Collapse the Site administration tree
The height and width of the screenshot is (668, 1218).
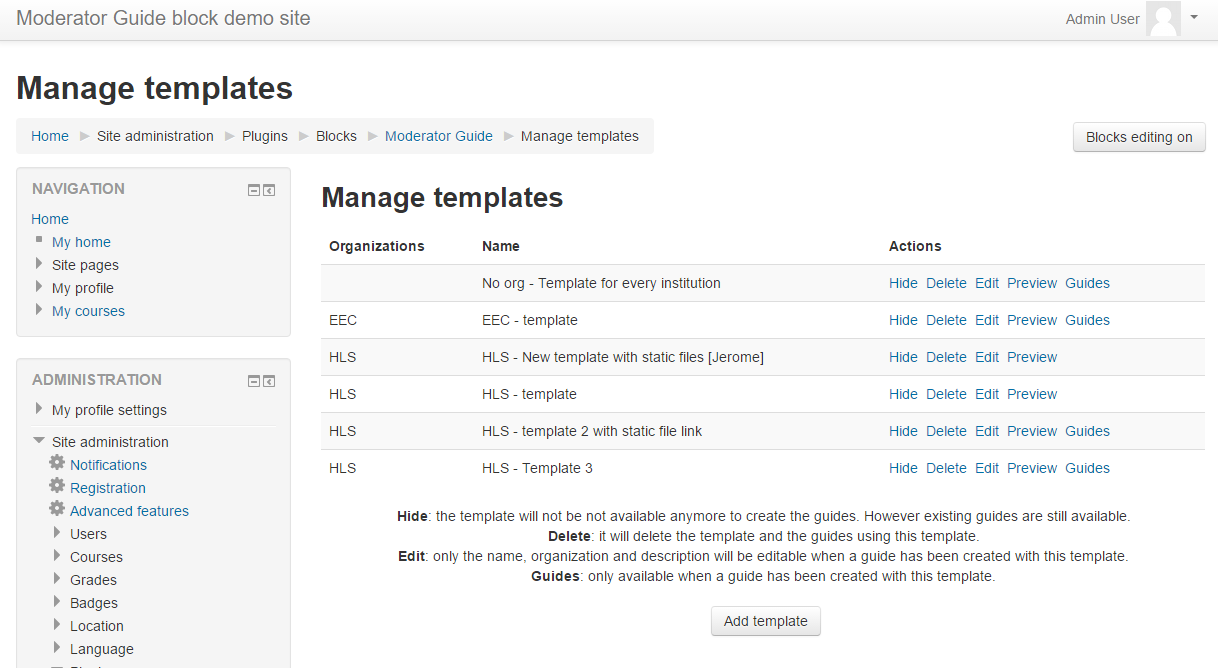pyautogui.click(x=38, y=441)
